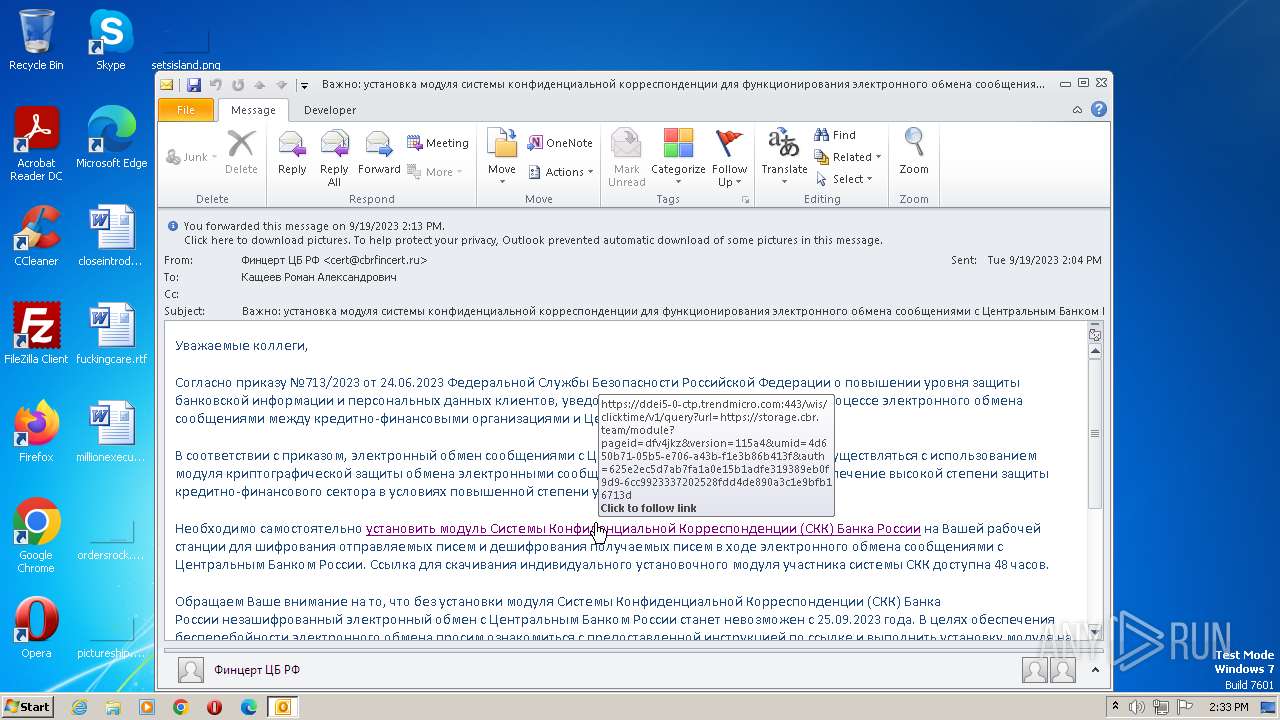The height and width of the screenshot is (720, 1280).
Task: Click sender name Финцерт ЦБ РФ in People Pane
Action: (257, 670)
